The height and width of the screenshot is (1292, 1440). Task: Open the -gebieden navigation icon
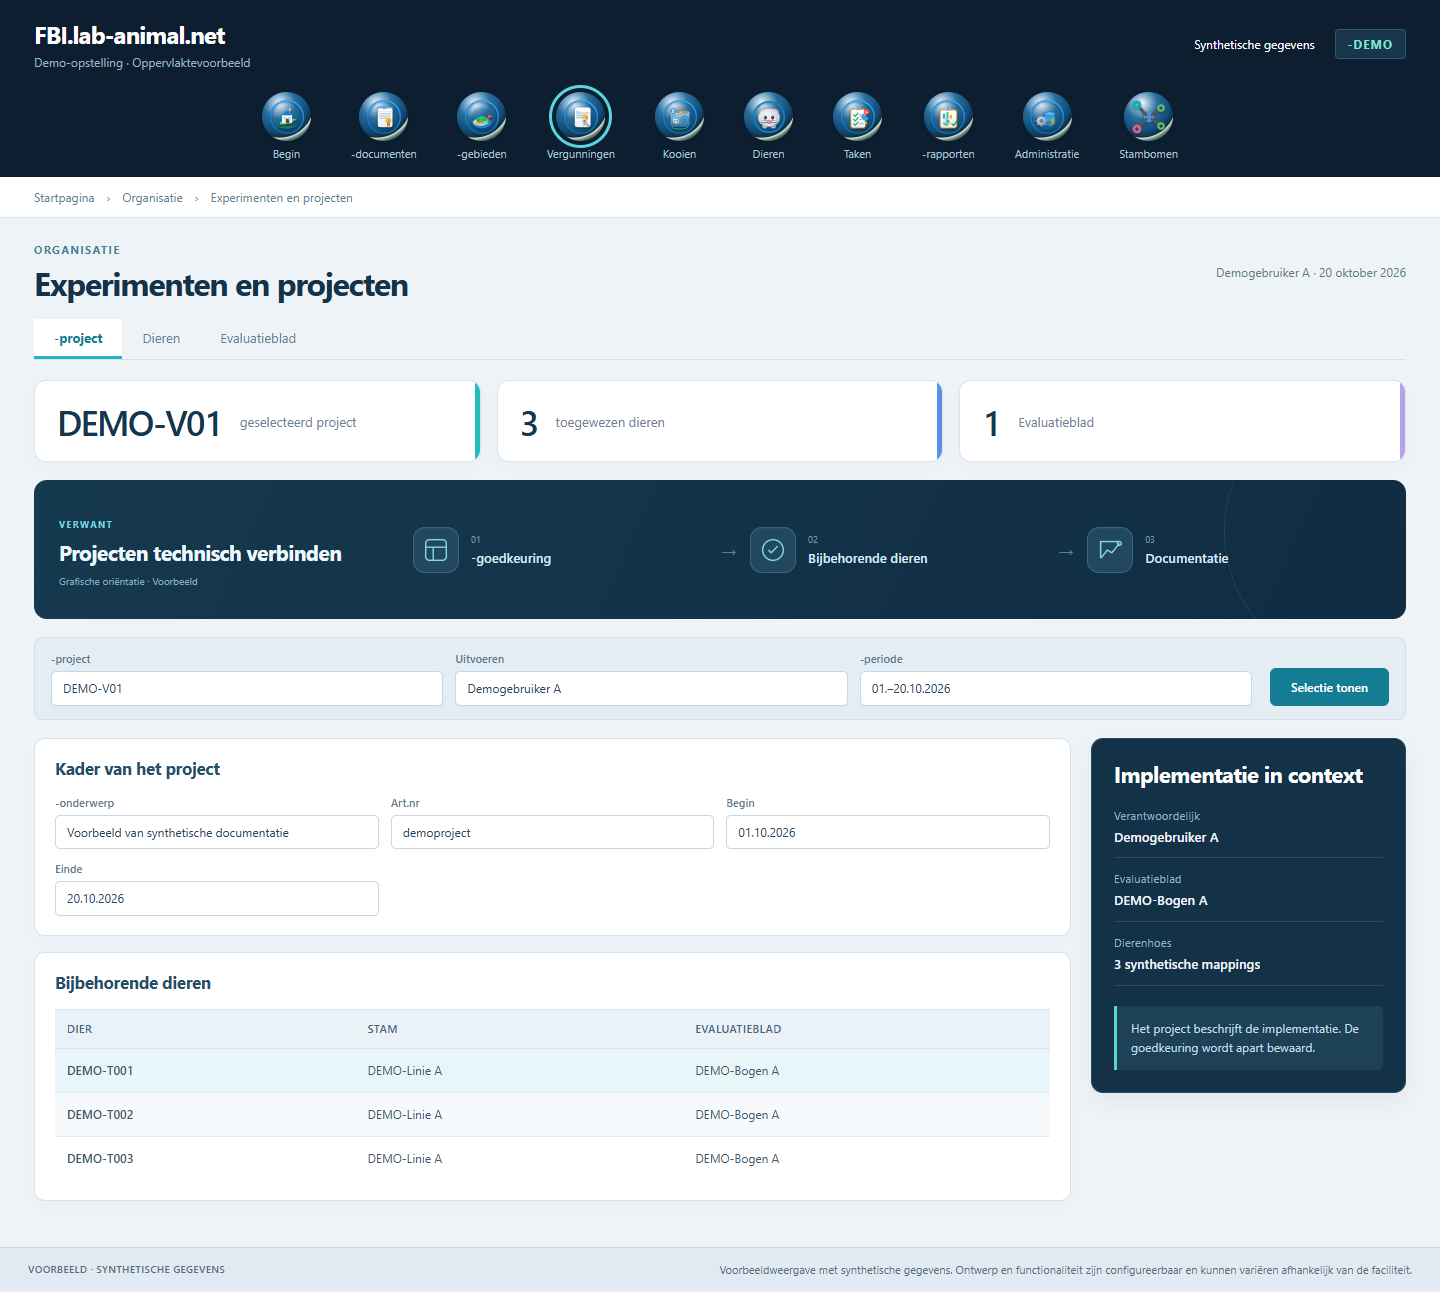[482, 117]
